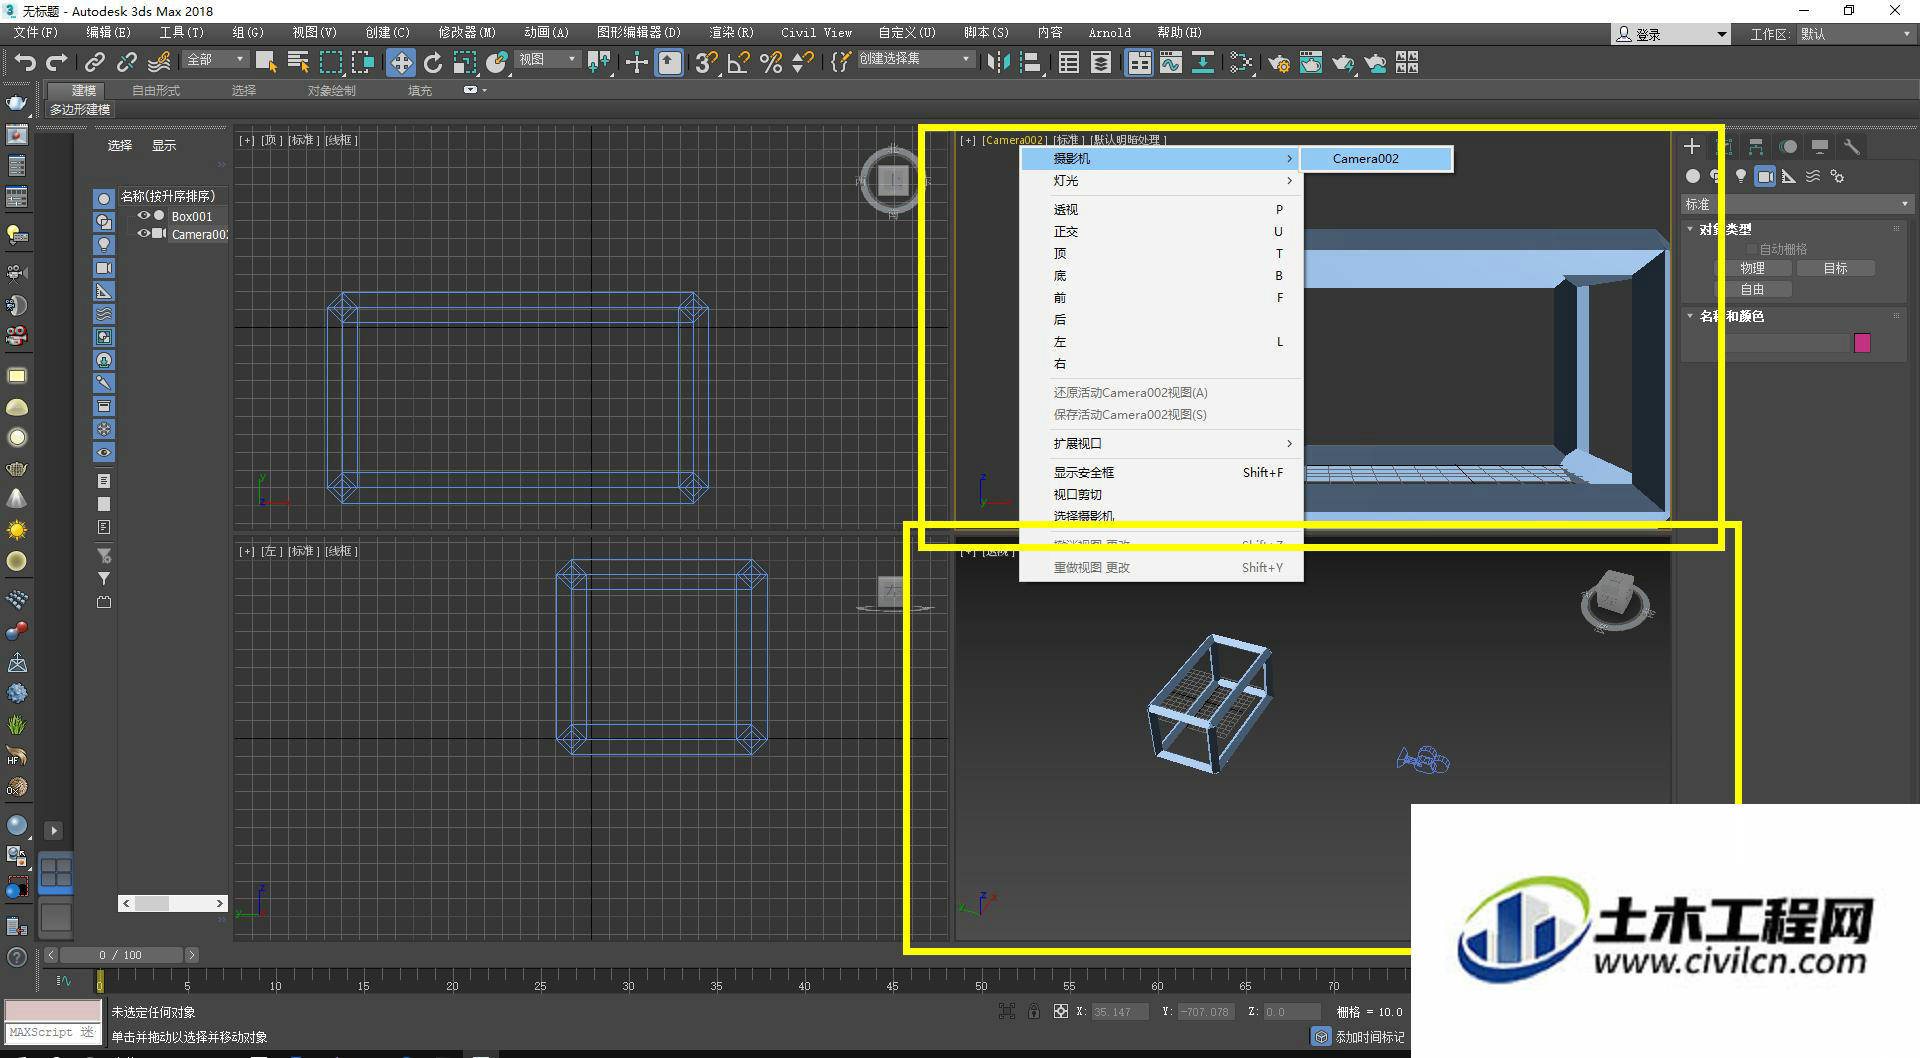Click 显示 in the scene explorer header
Image resolution: width=1920 pixels, height=1058 pixels.
pyautogui.click(x=164, y=145)
